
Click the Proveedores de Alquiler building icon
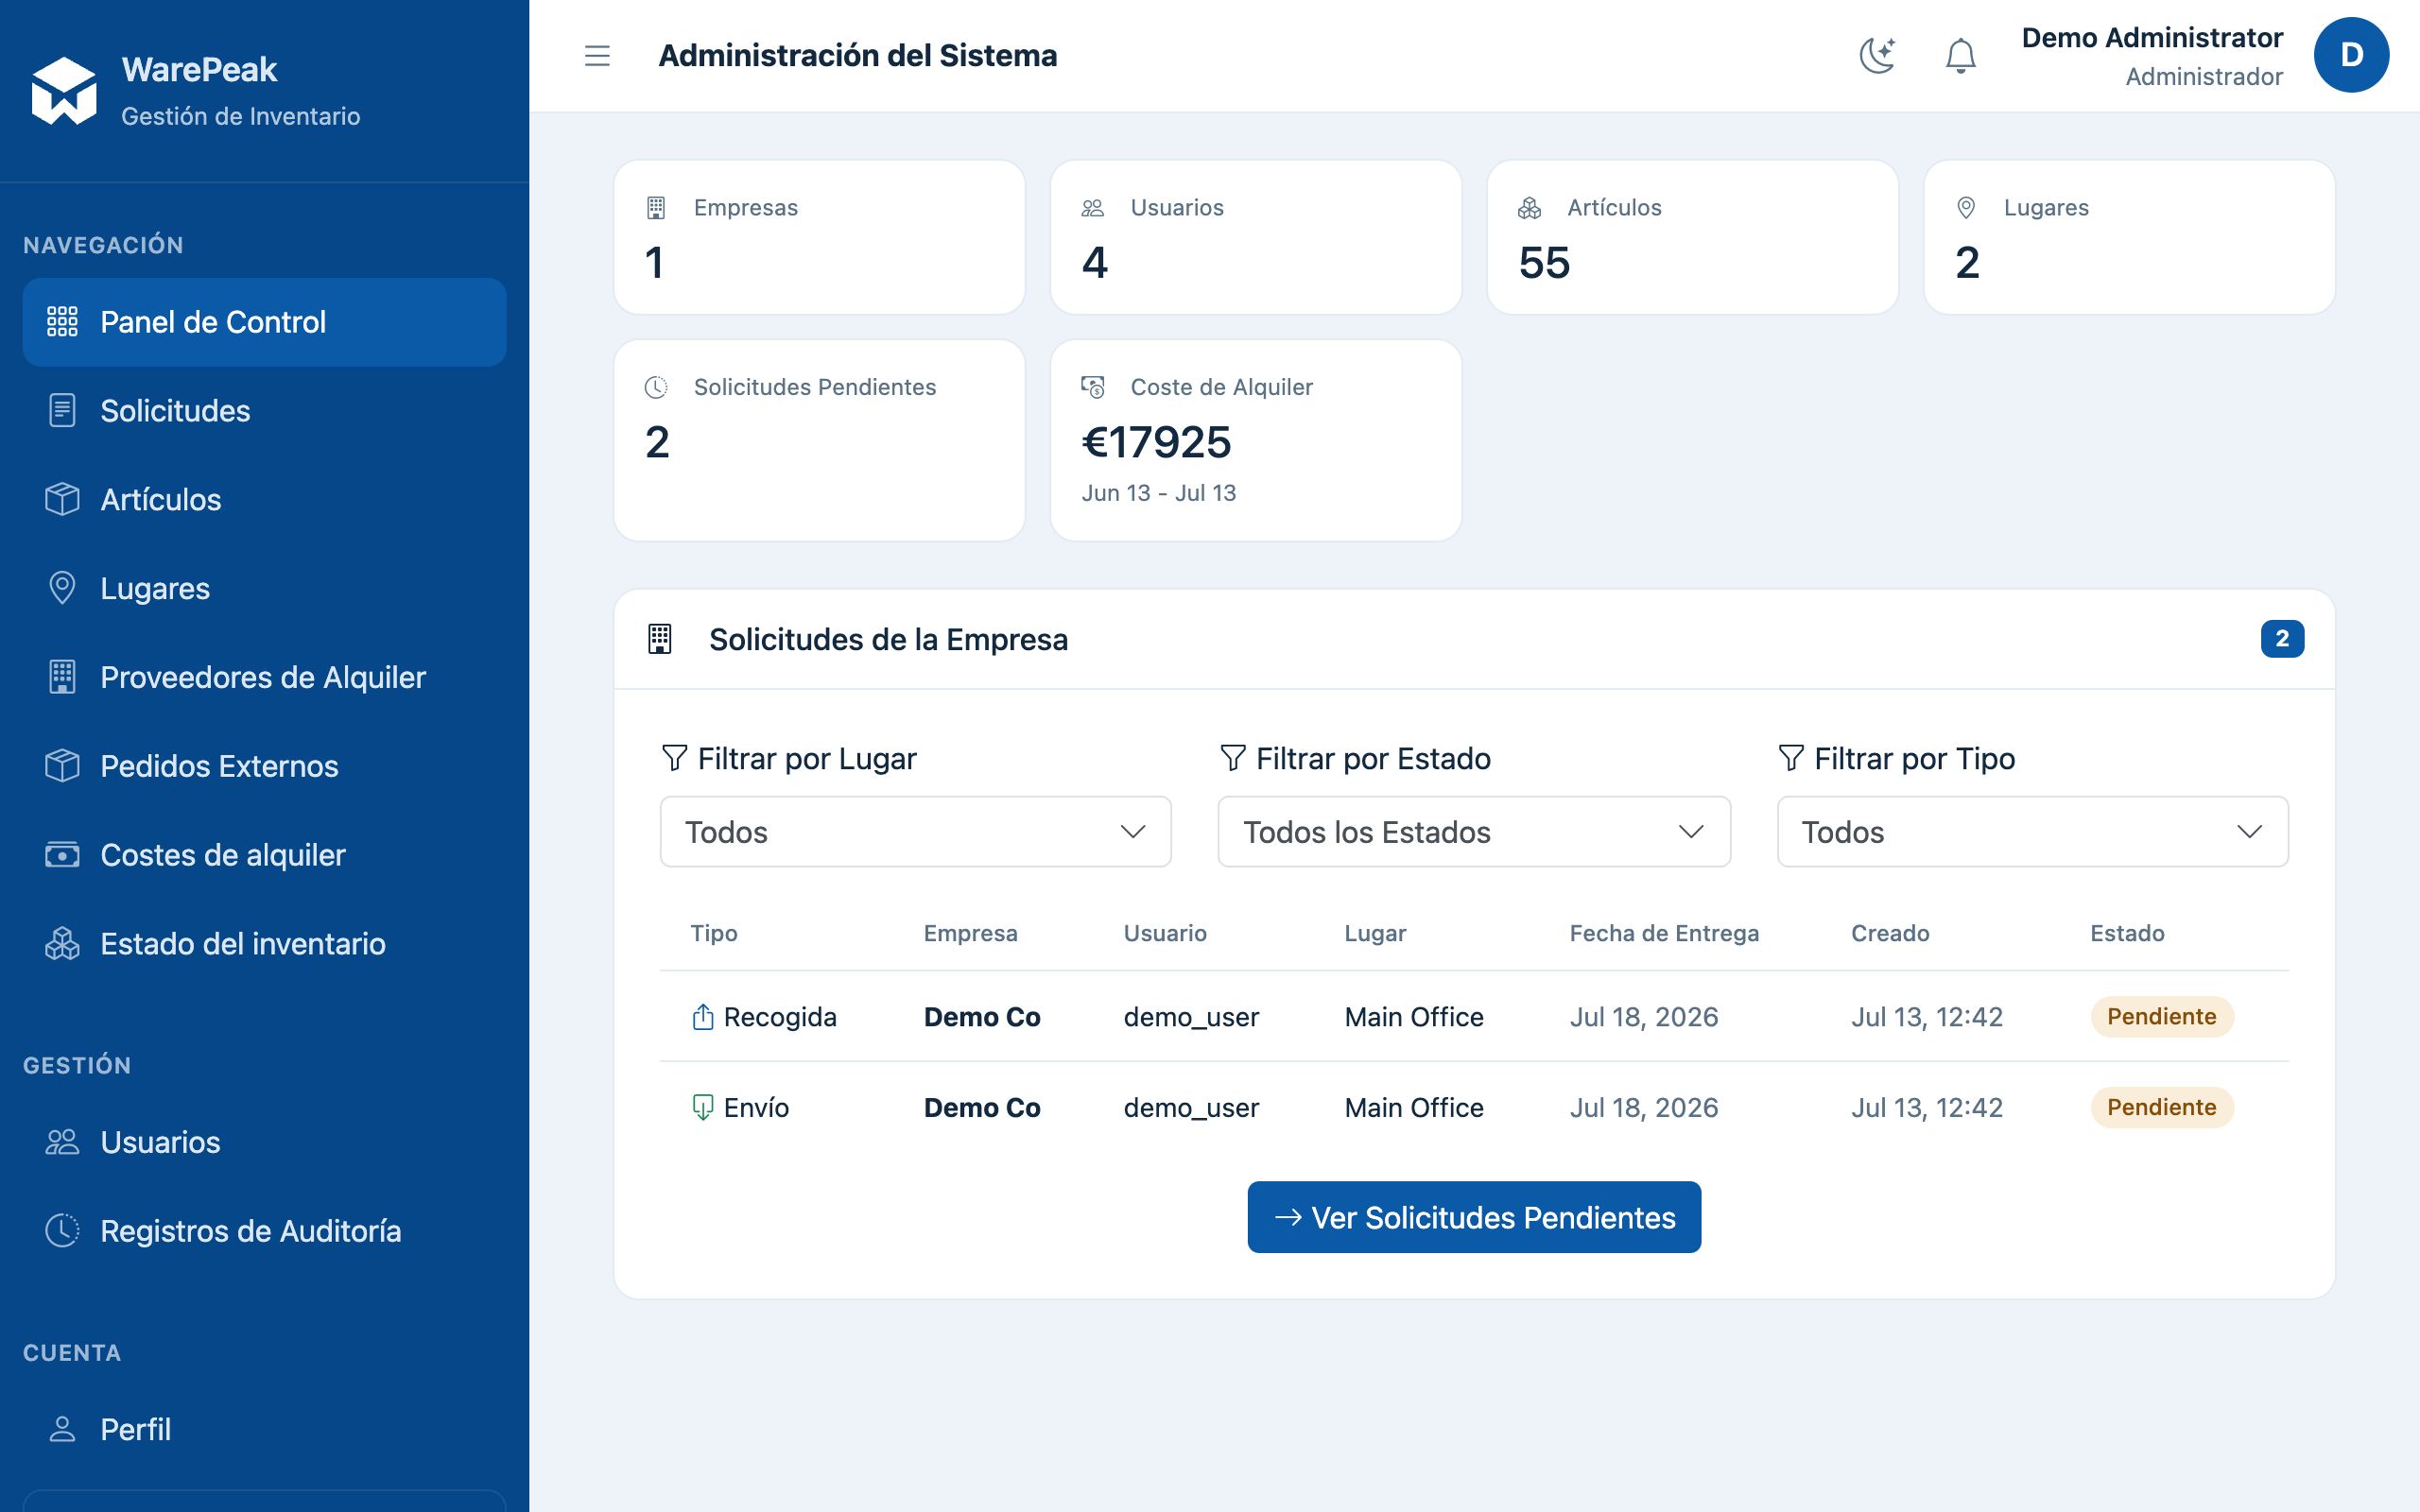point(62,677)
